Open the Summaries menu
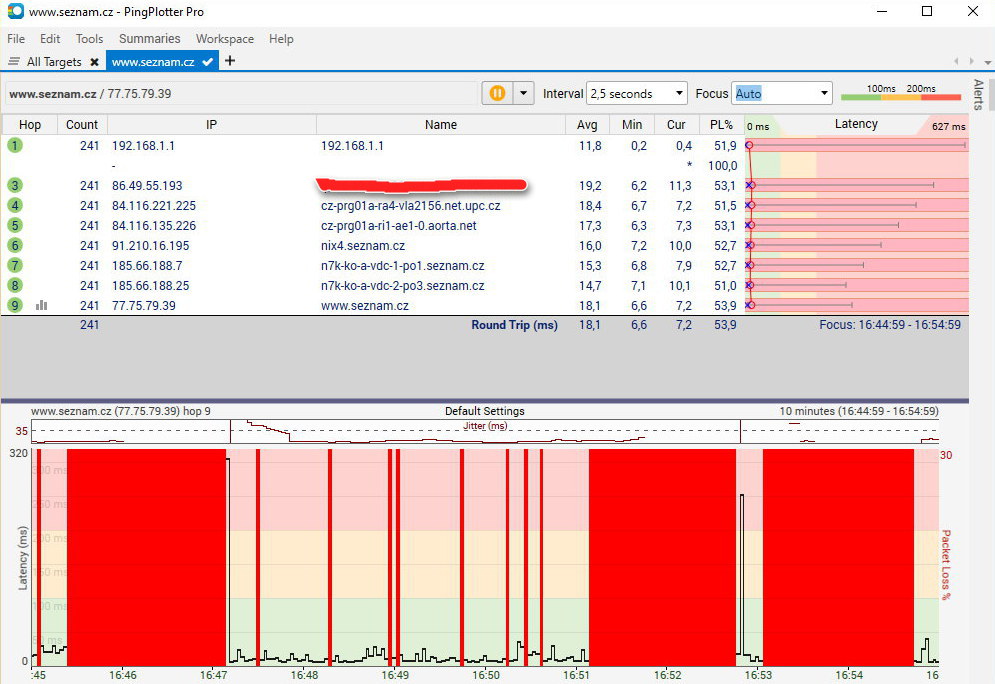The height and width of the screenshot is (684, 995). click(x=149, y=39)
